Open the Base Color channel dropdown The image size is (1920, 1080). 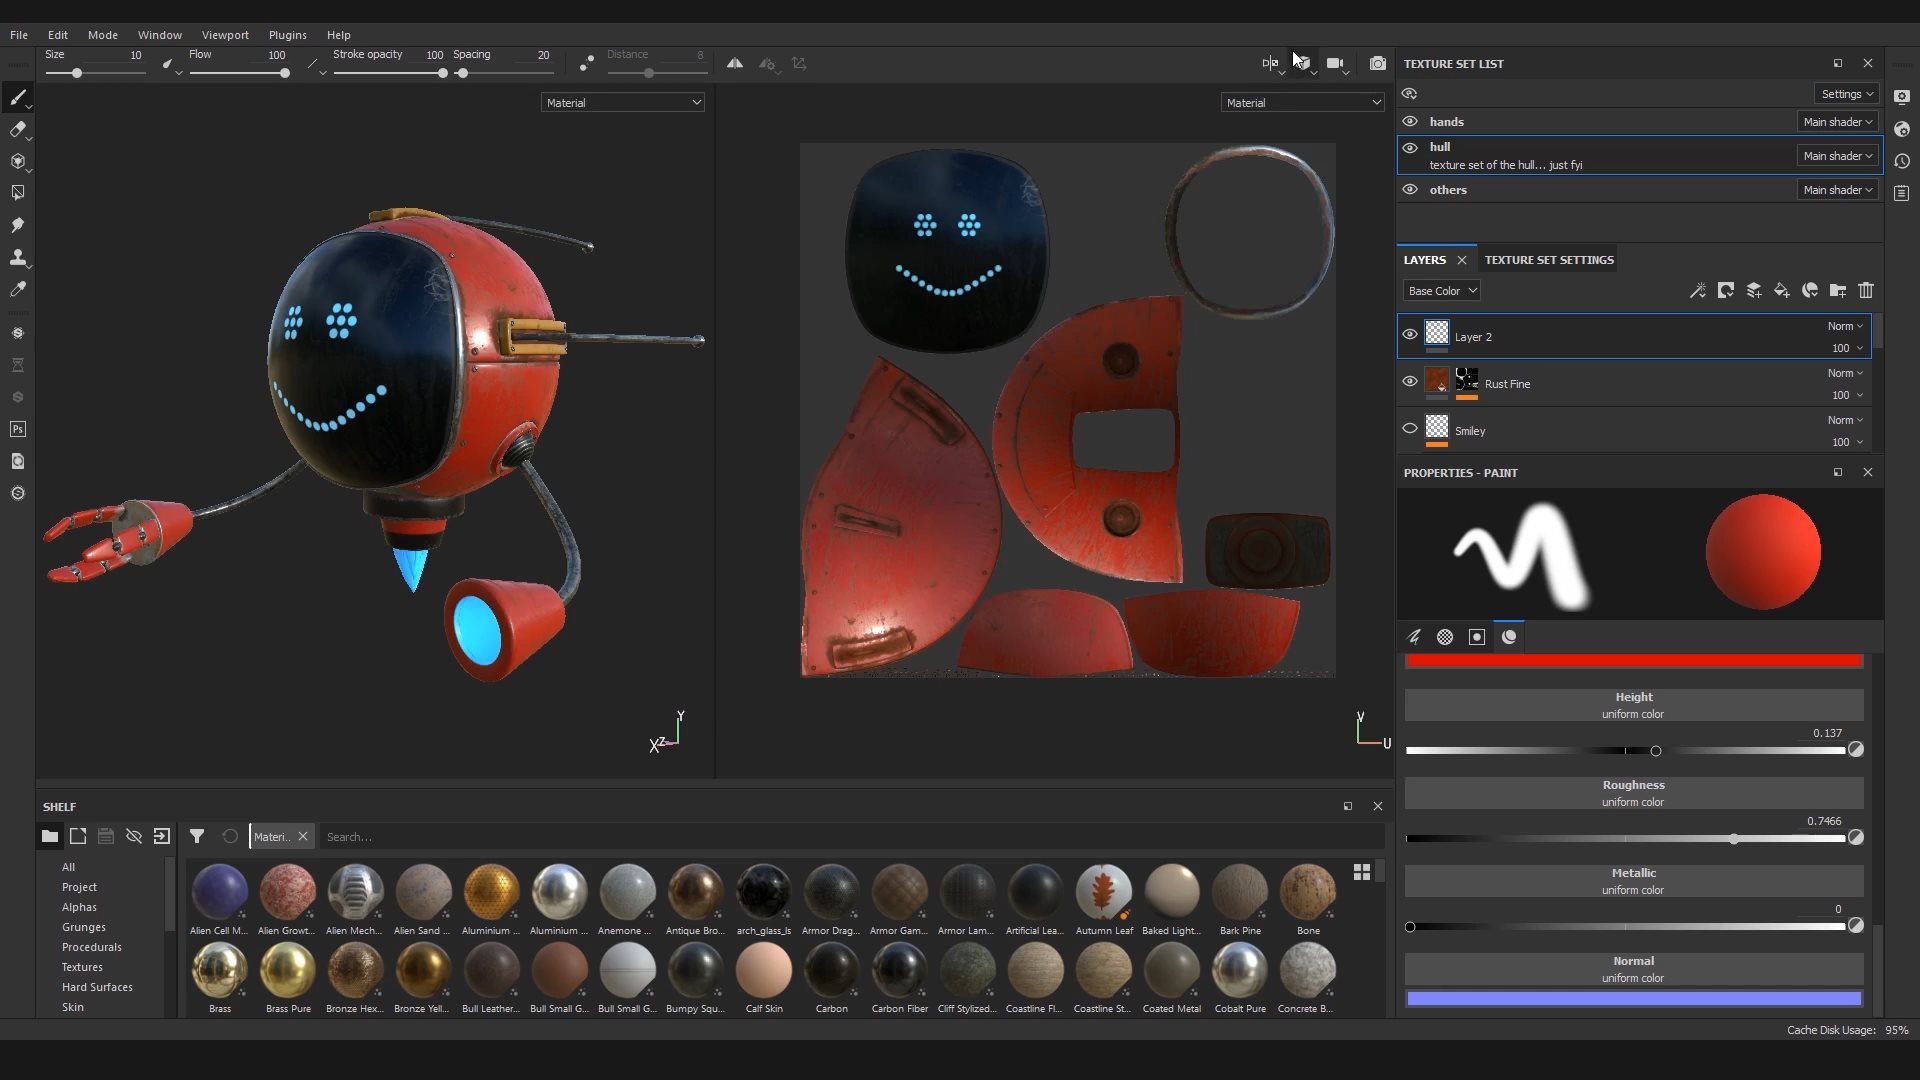1441,291
